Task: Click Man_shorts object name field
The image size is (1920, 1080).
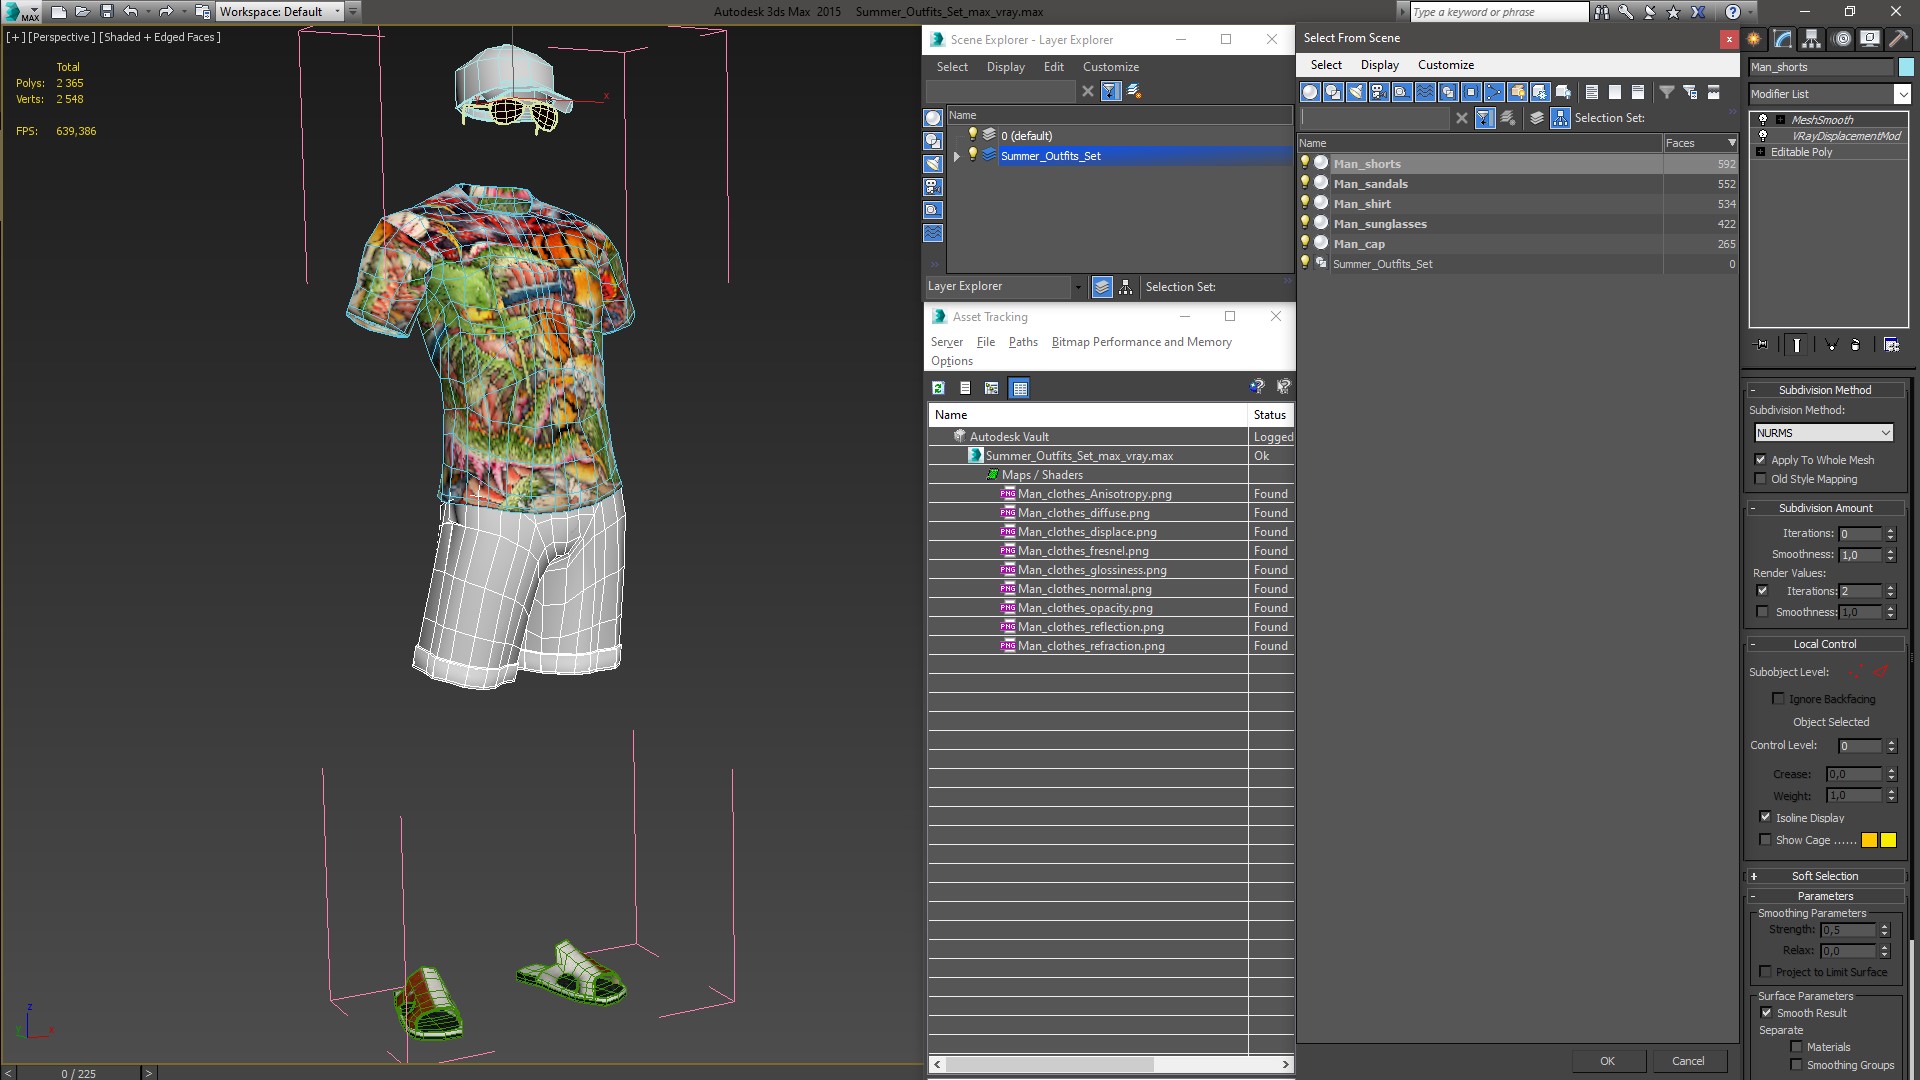Action: coord(1821,67)
